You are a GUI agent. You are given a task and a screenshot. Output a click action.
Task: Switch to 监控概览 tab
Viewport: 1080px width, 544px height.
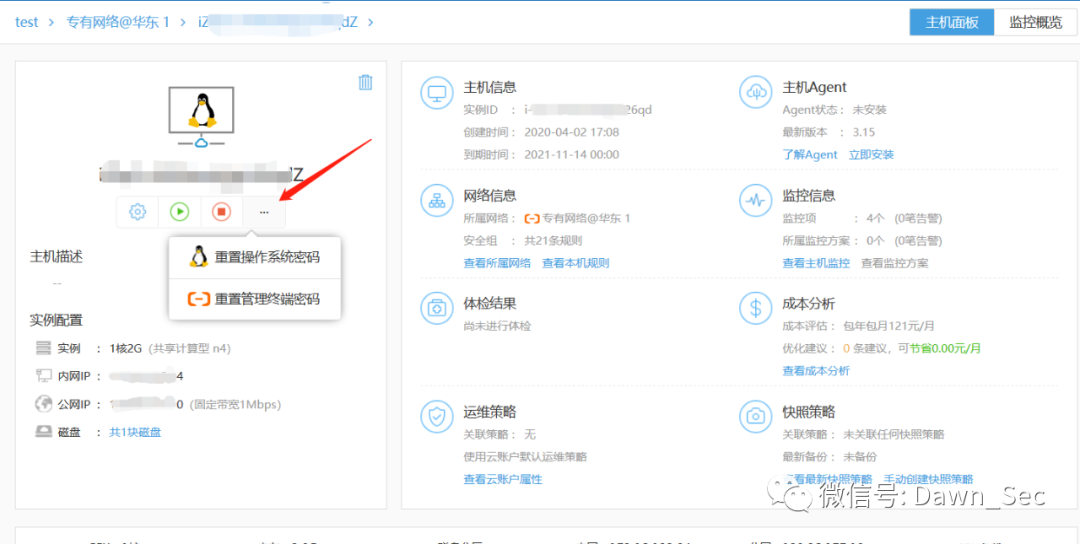[x=1036, y=22]
